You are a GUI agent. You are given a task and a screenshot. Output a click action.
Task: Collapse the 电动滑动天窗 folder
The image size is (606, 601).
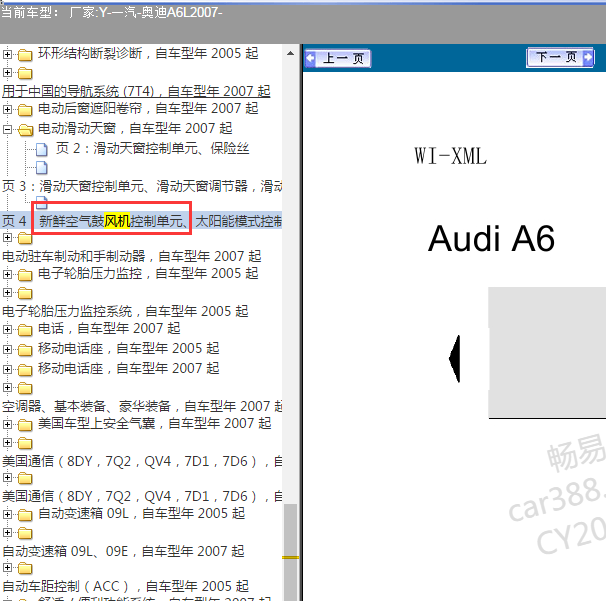[7, 129]
